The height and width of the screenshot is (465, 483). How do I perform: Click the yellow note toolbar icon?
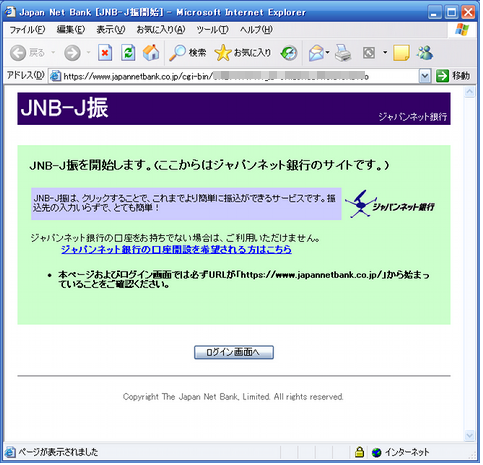(x=401, y=53)
